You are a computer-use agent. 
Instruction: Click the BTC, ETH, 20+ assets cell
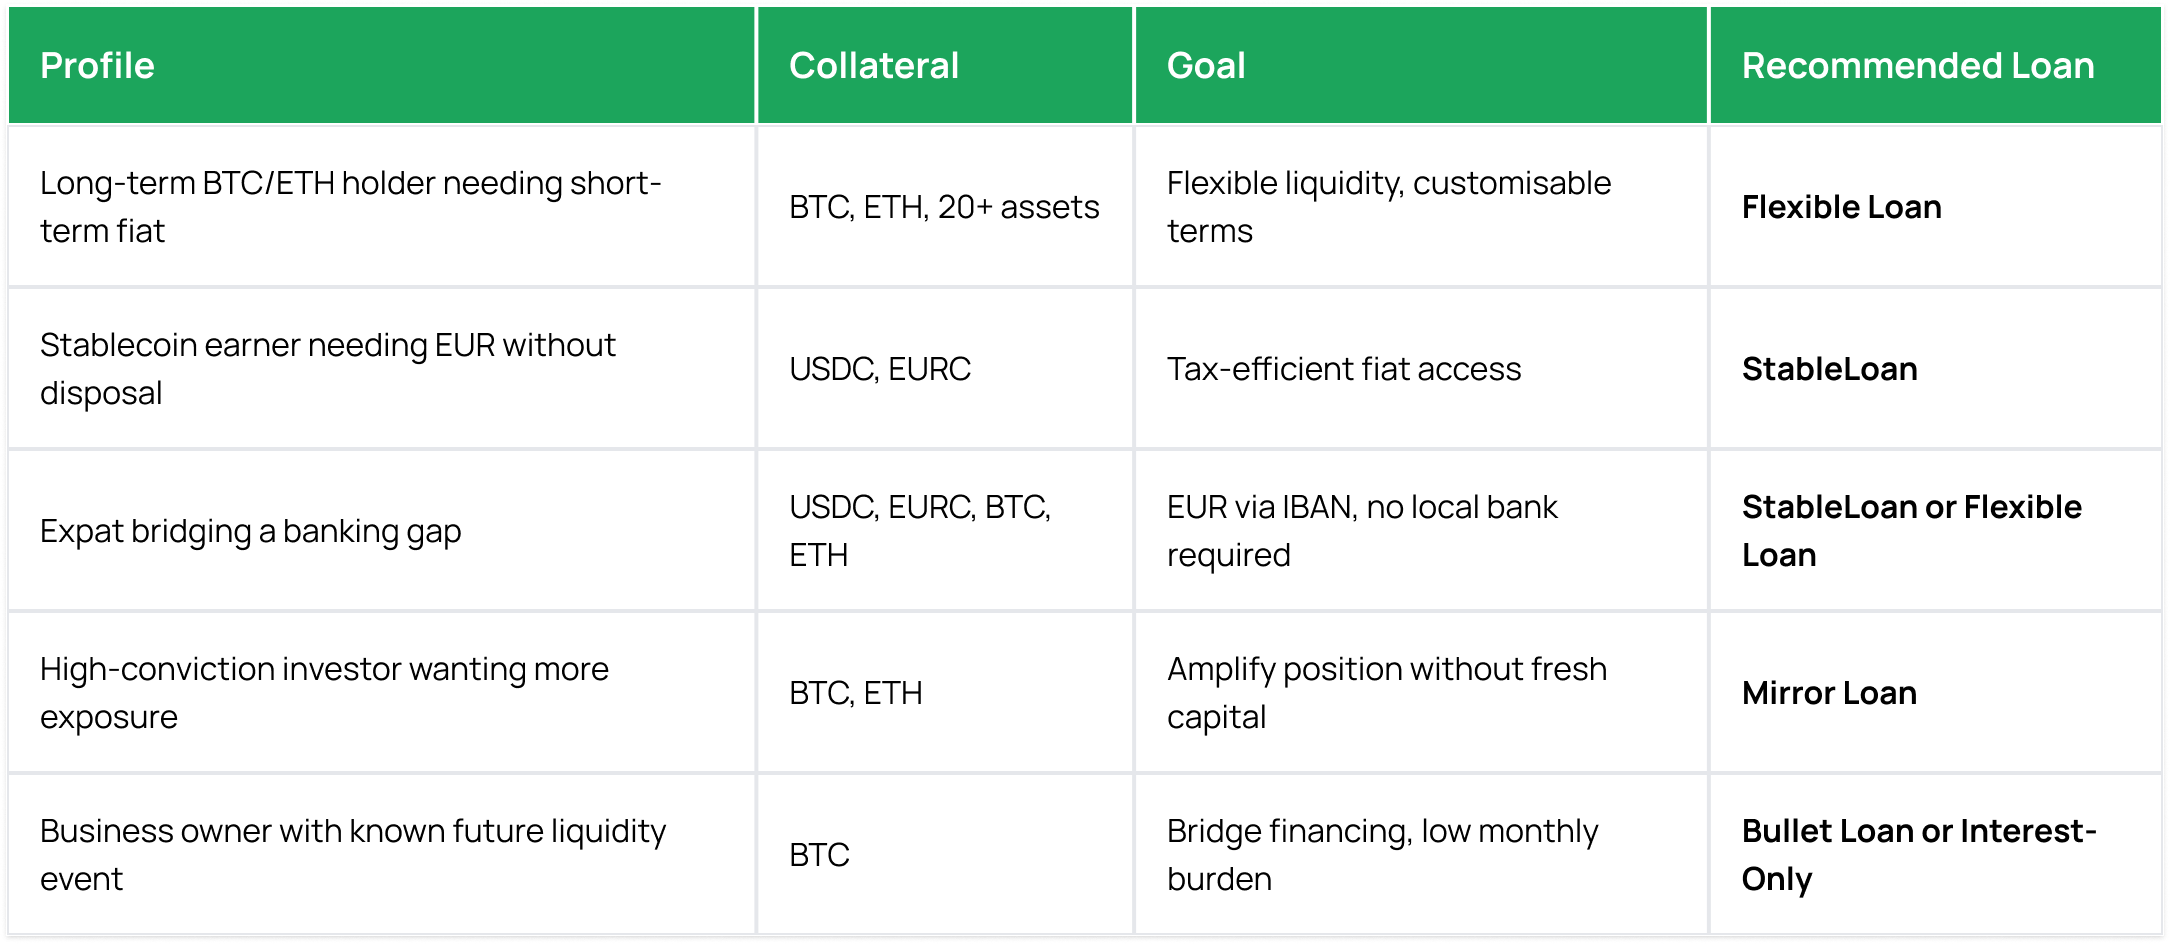coord(943,207)
